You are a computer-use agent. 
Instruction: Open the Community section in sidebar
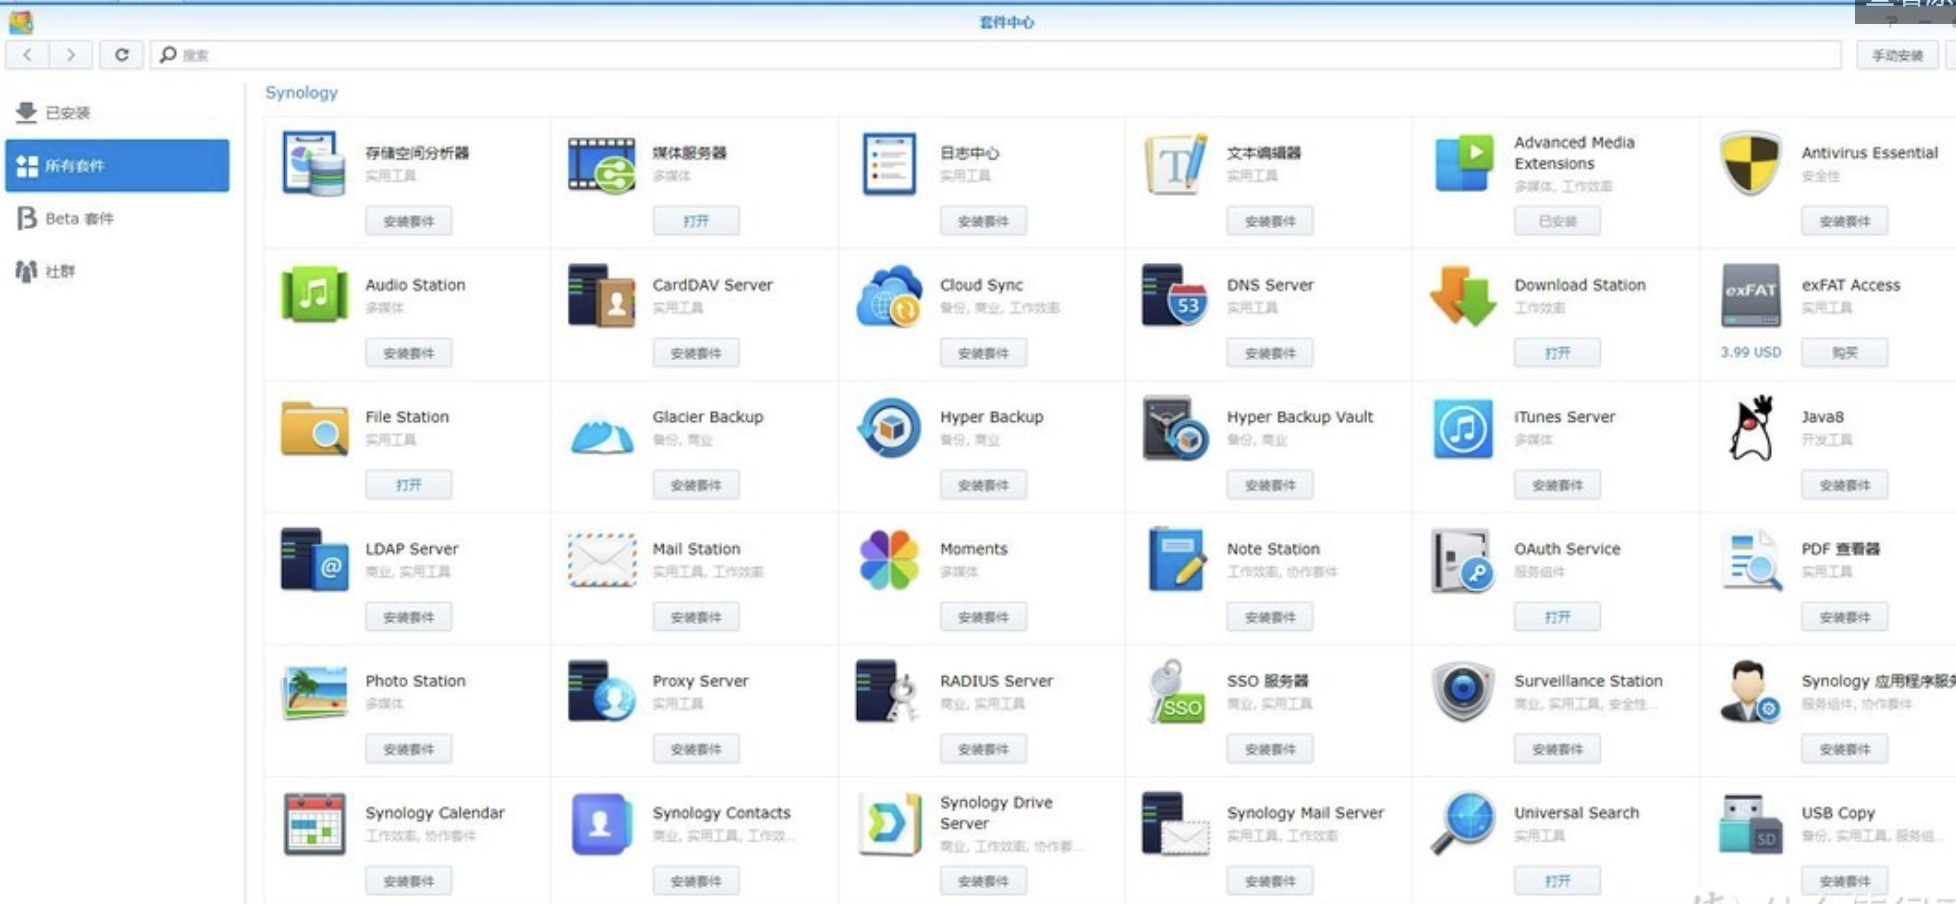[x=117, y=271]
